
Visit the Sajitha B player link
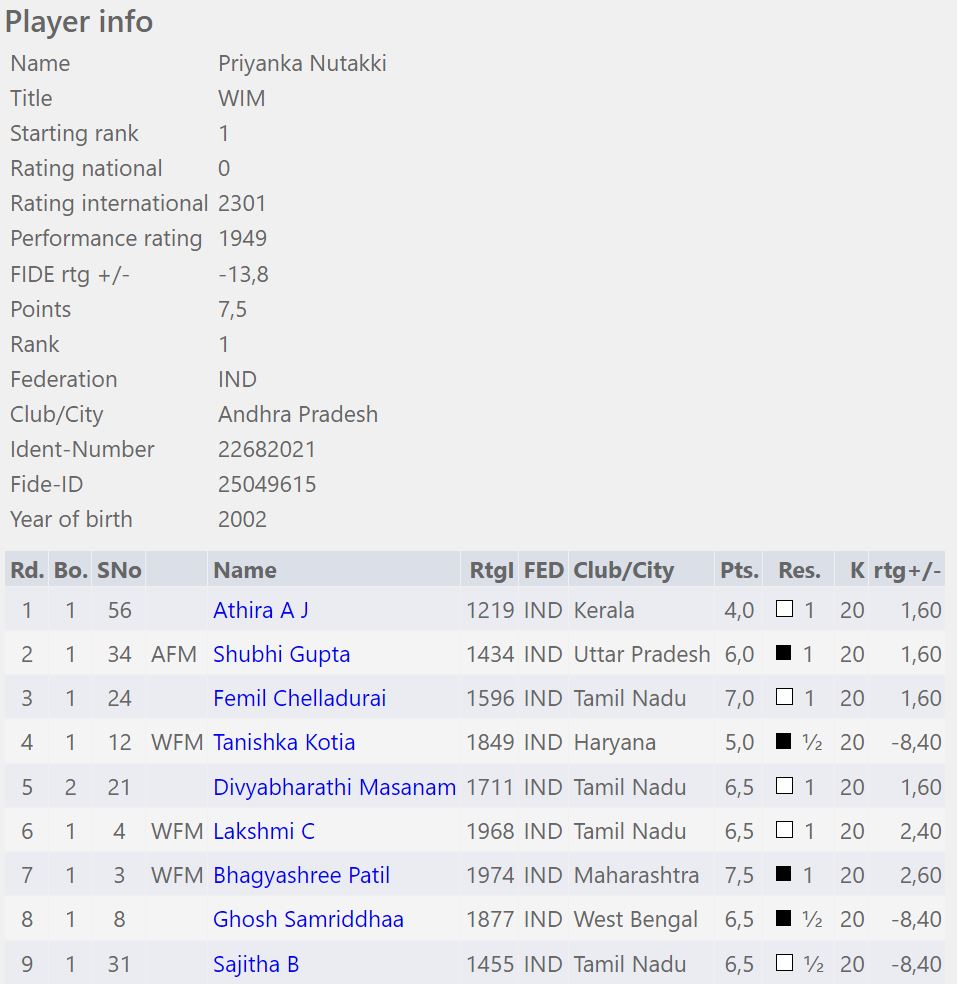click(x=256, y=964)
